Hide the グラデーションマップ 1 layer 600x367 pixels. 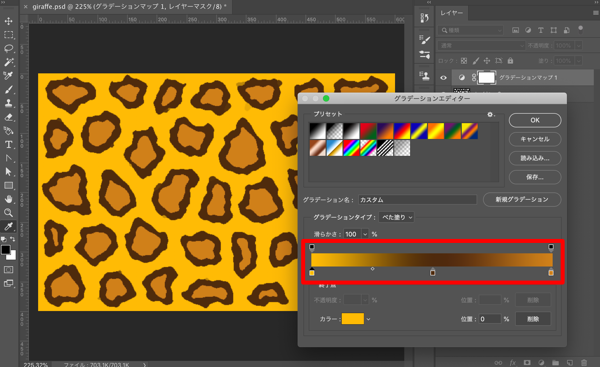coord(443,78)
